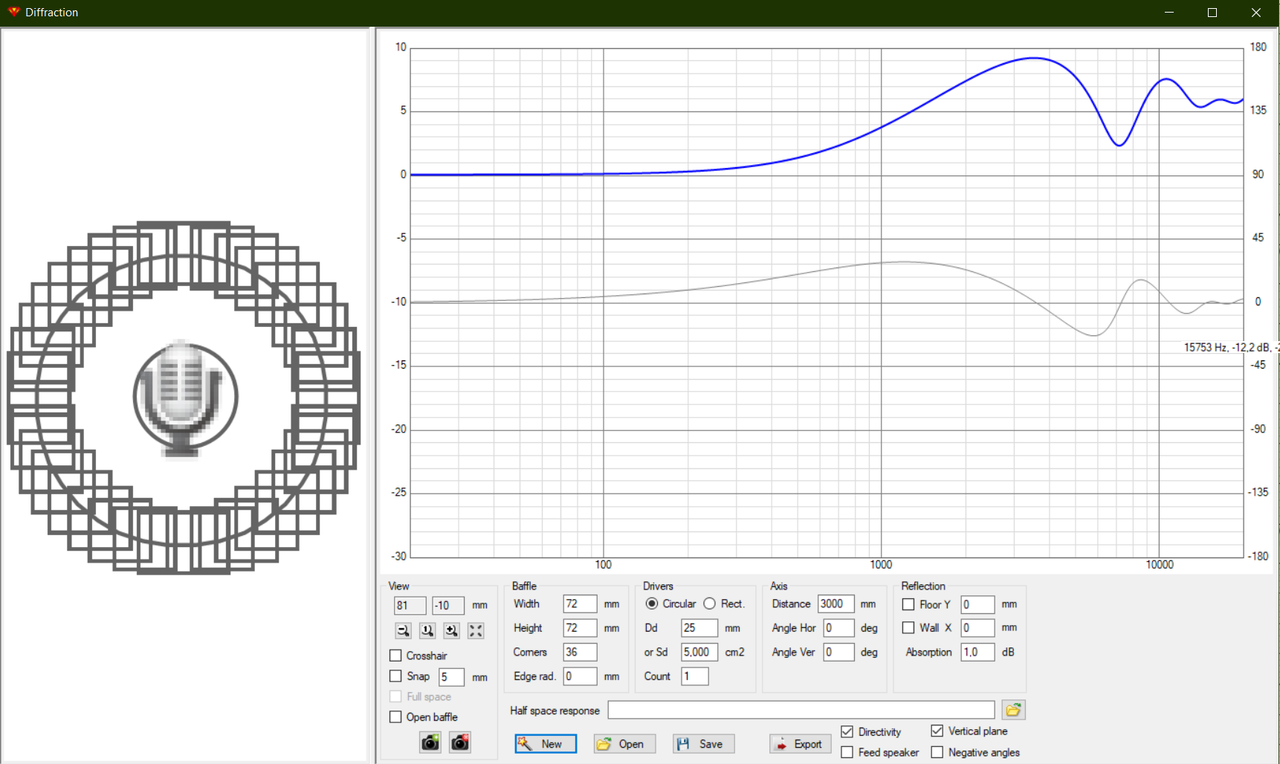Set the Angle Ver field
1280x764 pixels.
(x=839, y=652)
